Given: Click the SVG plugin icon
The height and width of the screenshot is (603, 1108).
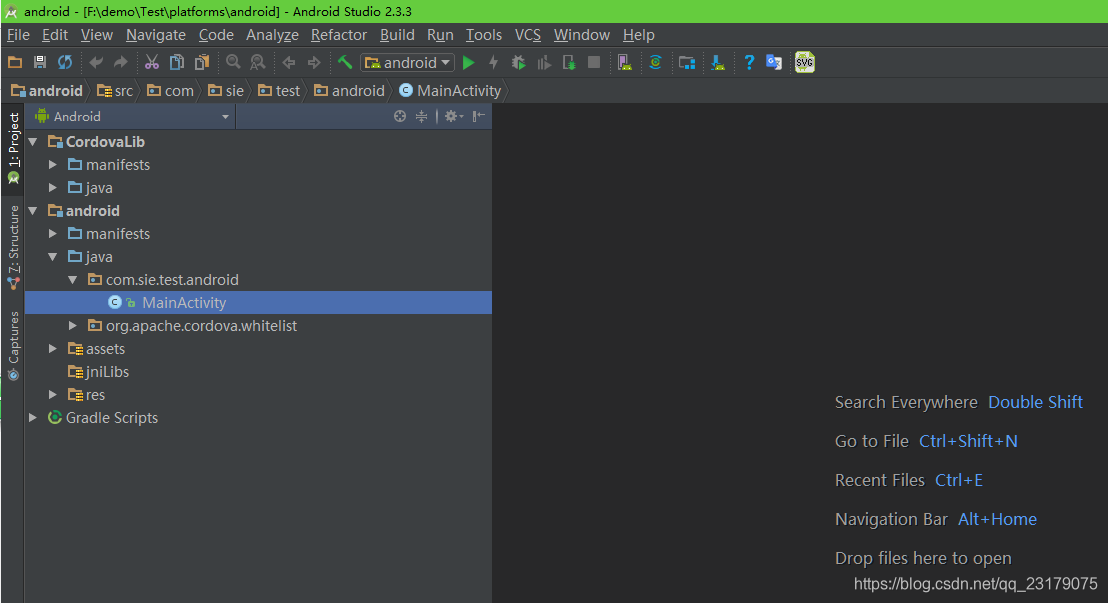Looking at the screenshot, I should tap(805, 63).
